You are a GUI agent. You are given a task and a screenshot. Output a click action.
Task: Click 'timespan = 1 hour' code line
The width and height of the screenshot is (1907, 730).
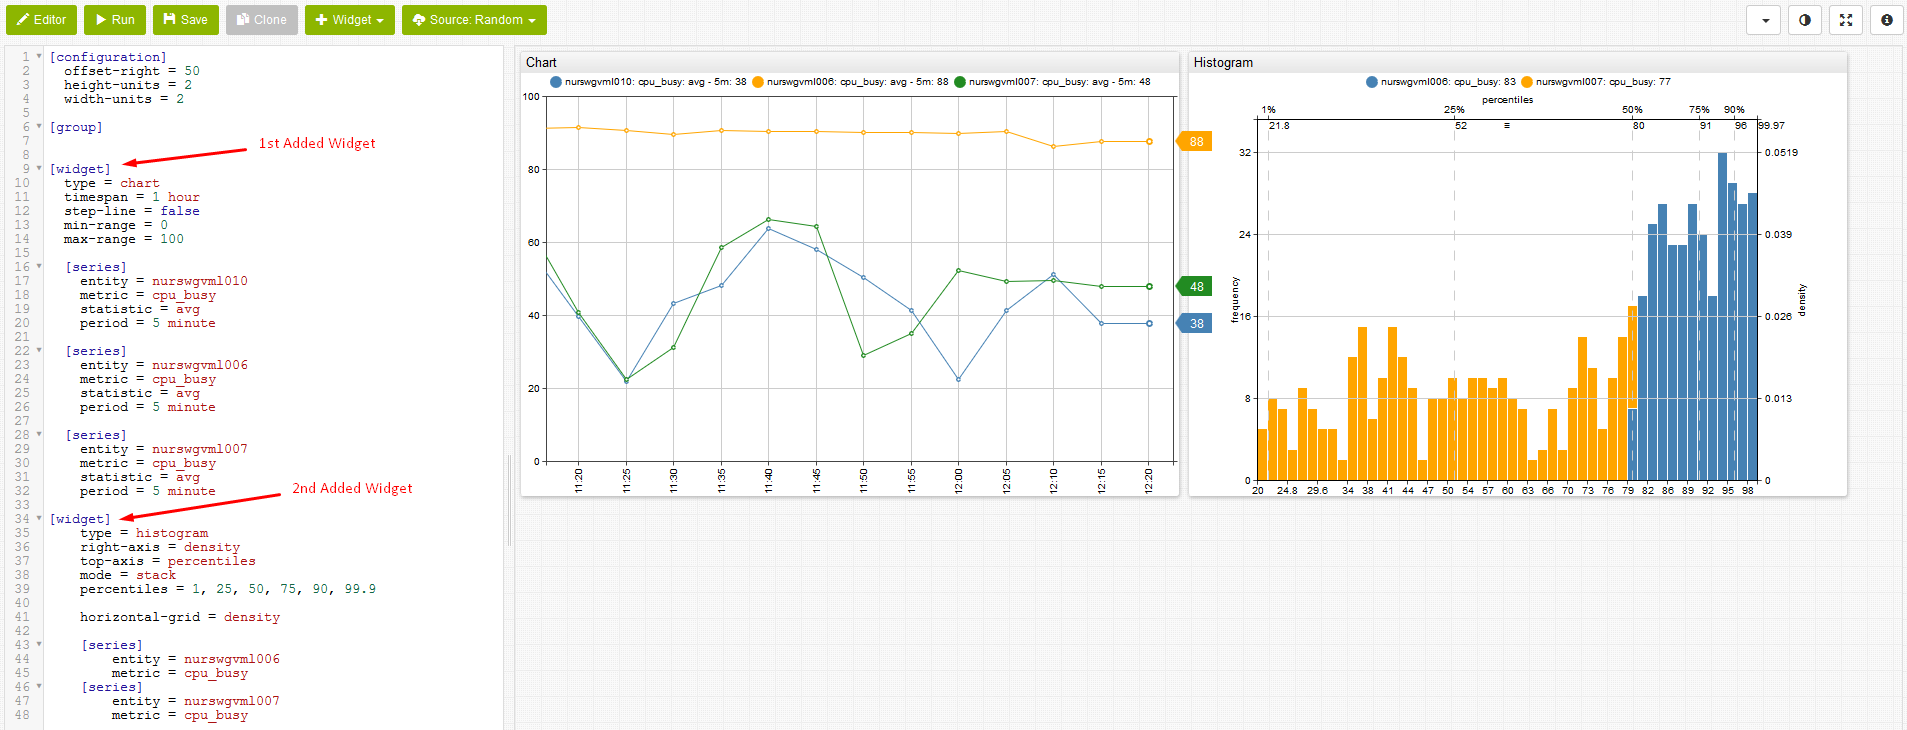(132, 197)
